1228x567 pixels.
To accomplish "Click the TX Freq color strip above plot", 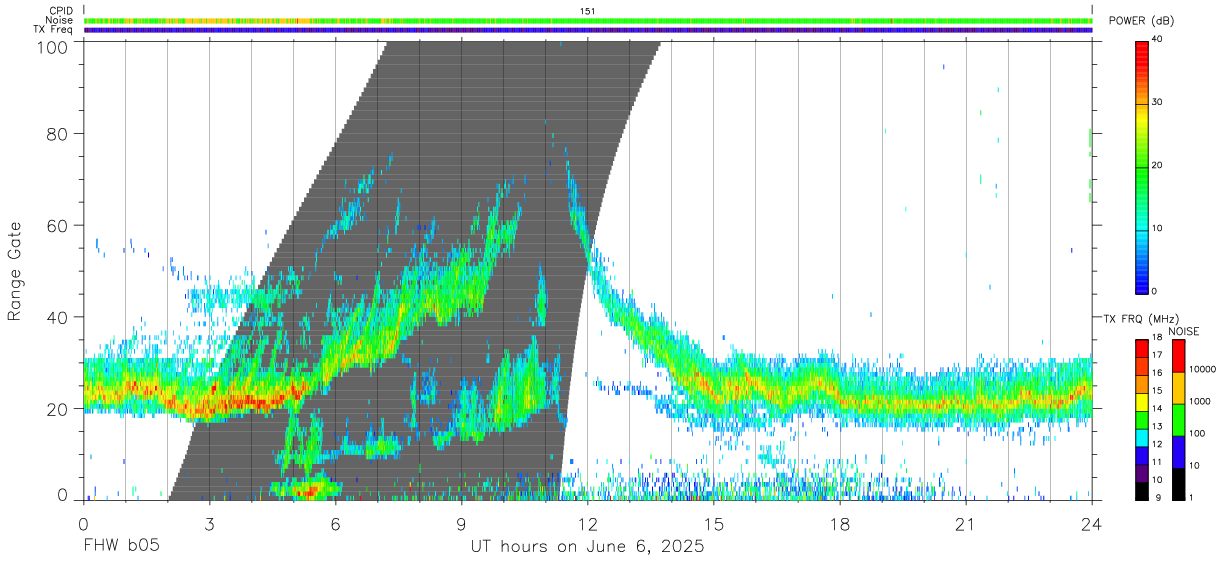I will click(x=588, y=30).
